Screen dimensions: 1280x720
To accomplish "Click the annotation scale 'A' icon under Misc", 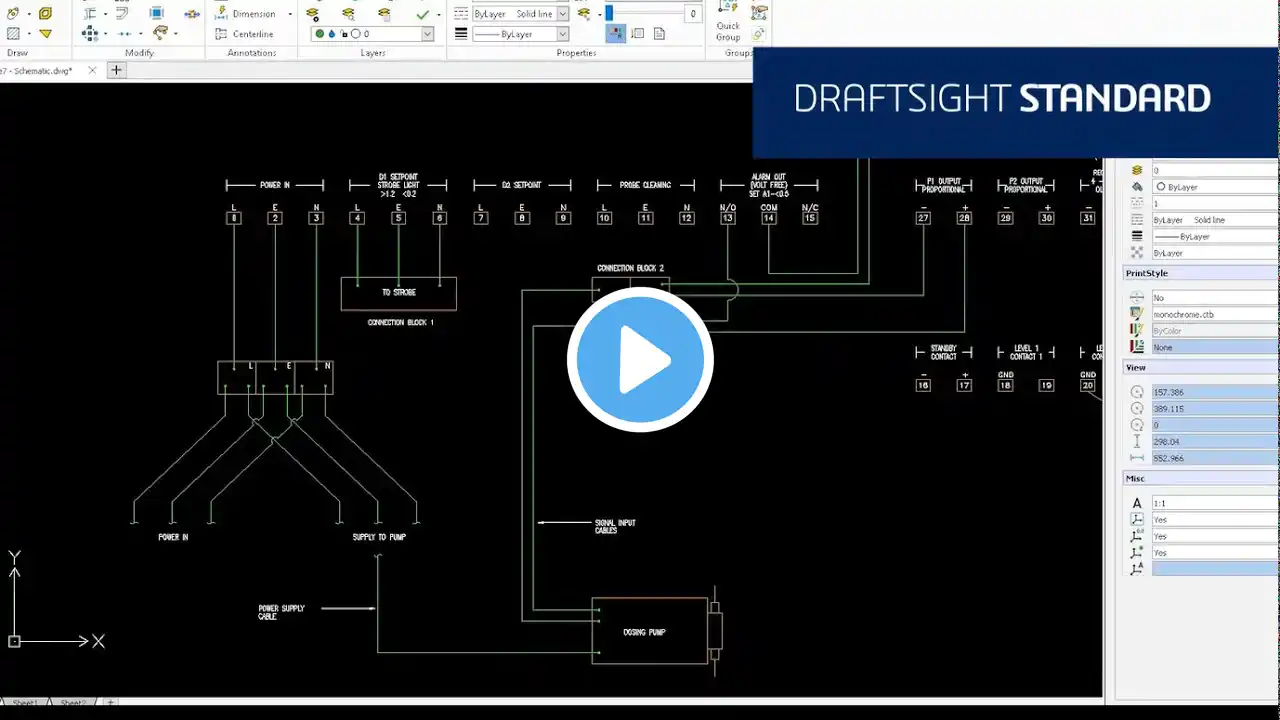I will 1137,503.
